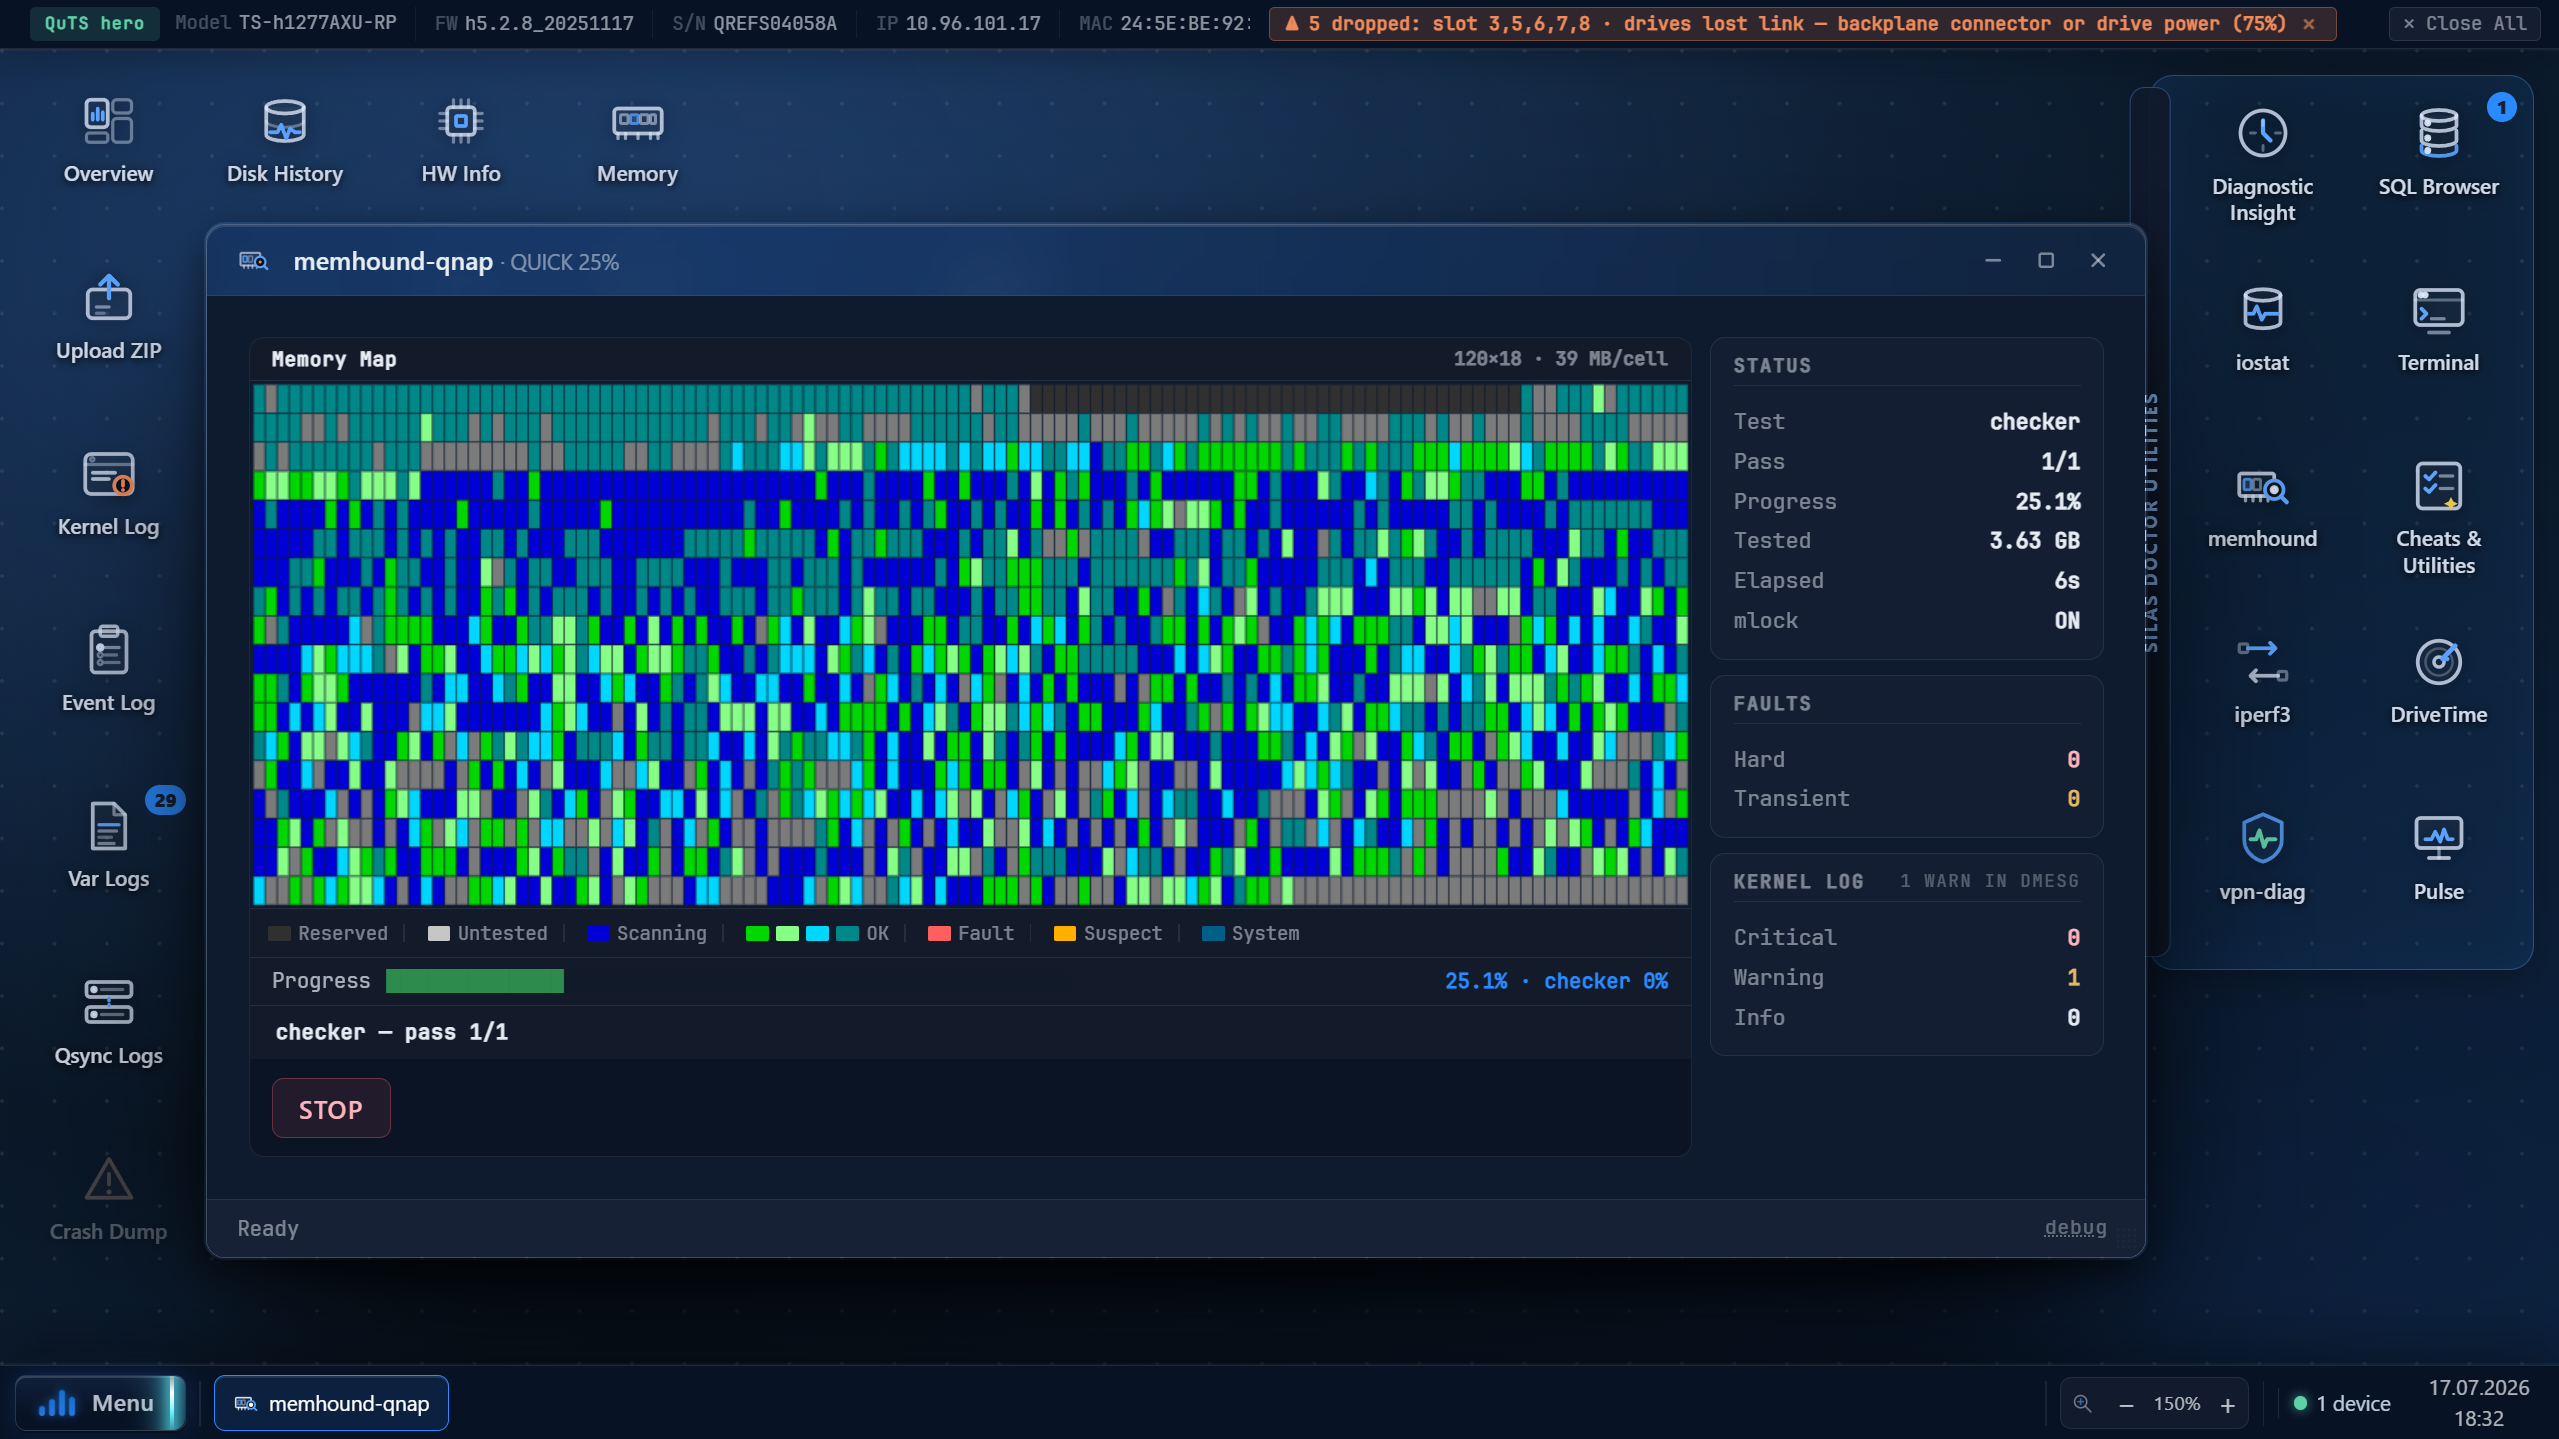Open the Kernel Log icon

108,494
